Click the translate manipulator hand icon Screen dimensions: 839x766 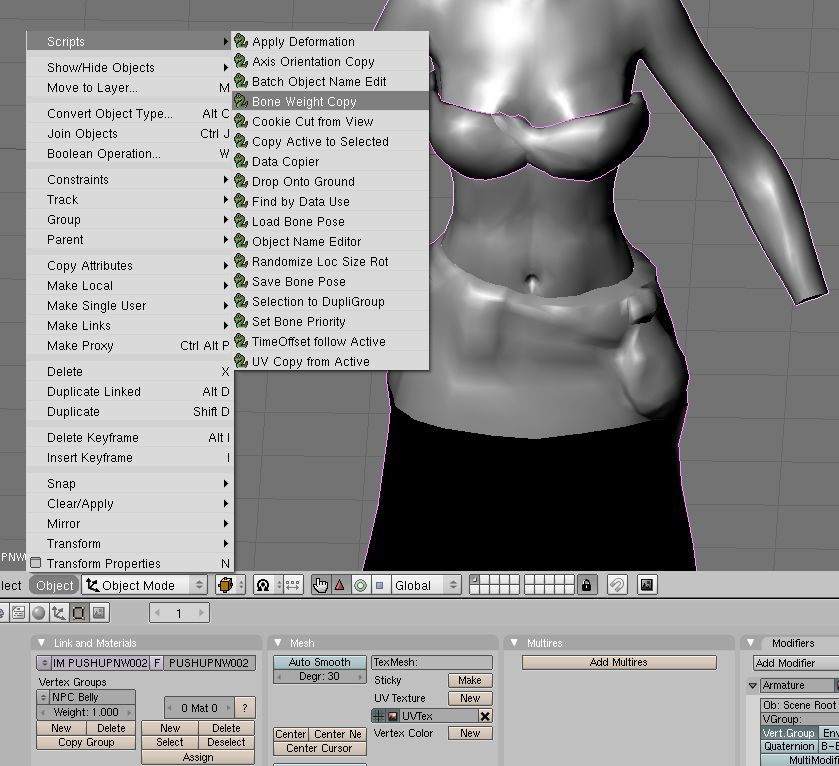point(320,585)
